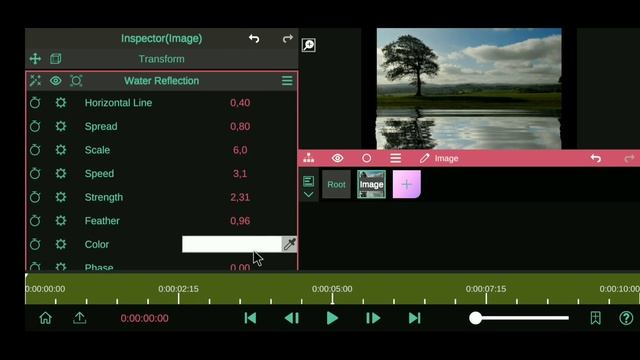Select the Image layer thumbnail
This screenshot has width=640, height=360.
click(371, 184)
